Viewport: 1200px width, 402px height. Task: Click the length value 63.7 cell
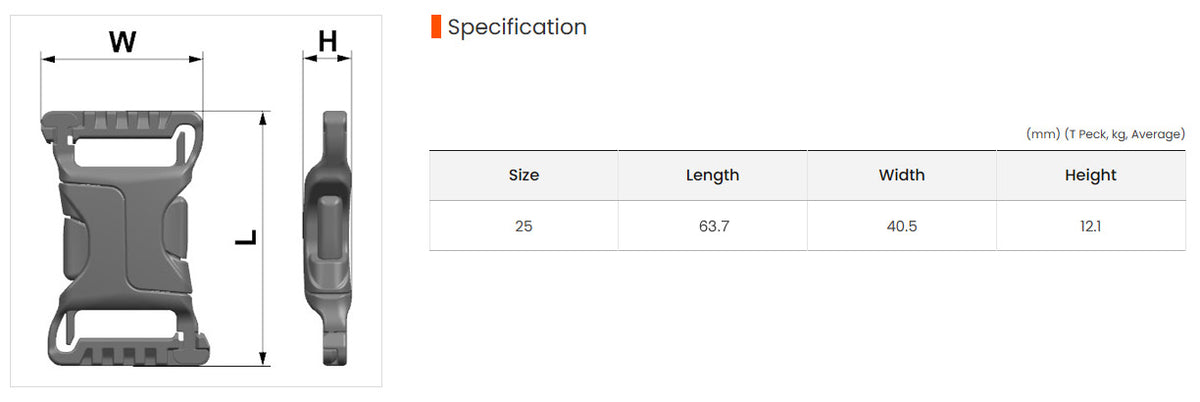(x=712, y=226)
